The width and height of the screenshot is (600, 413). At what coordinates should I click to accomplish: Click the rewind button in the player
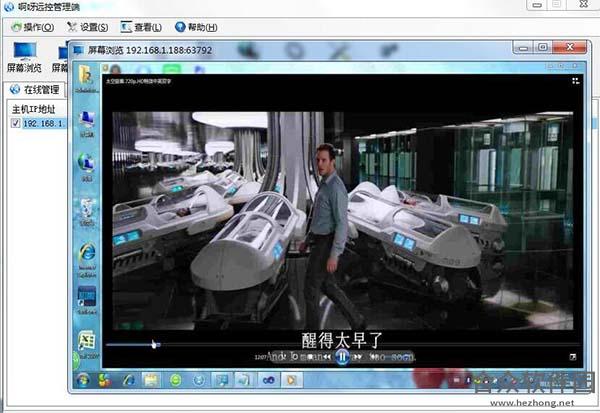326,357
